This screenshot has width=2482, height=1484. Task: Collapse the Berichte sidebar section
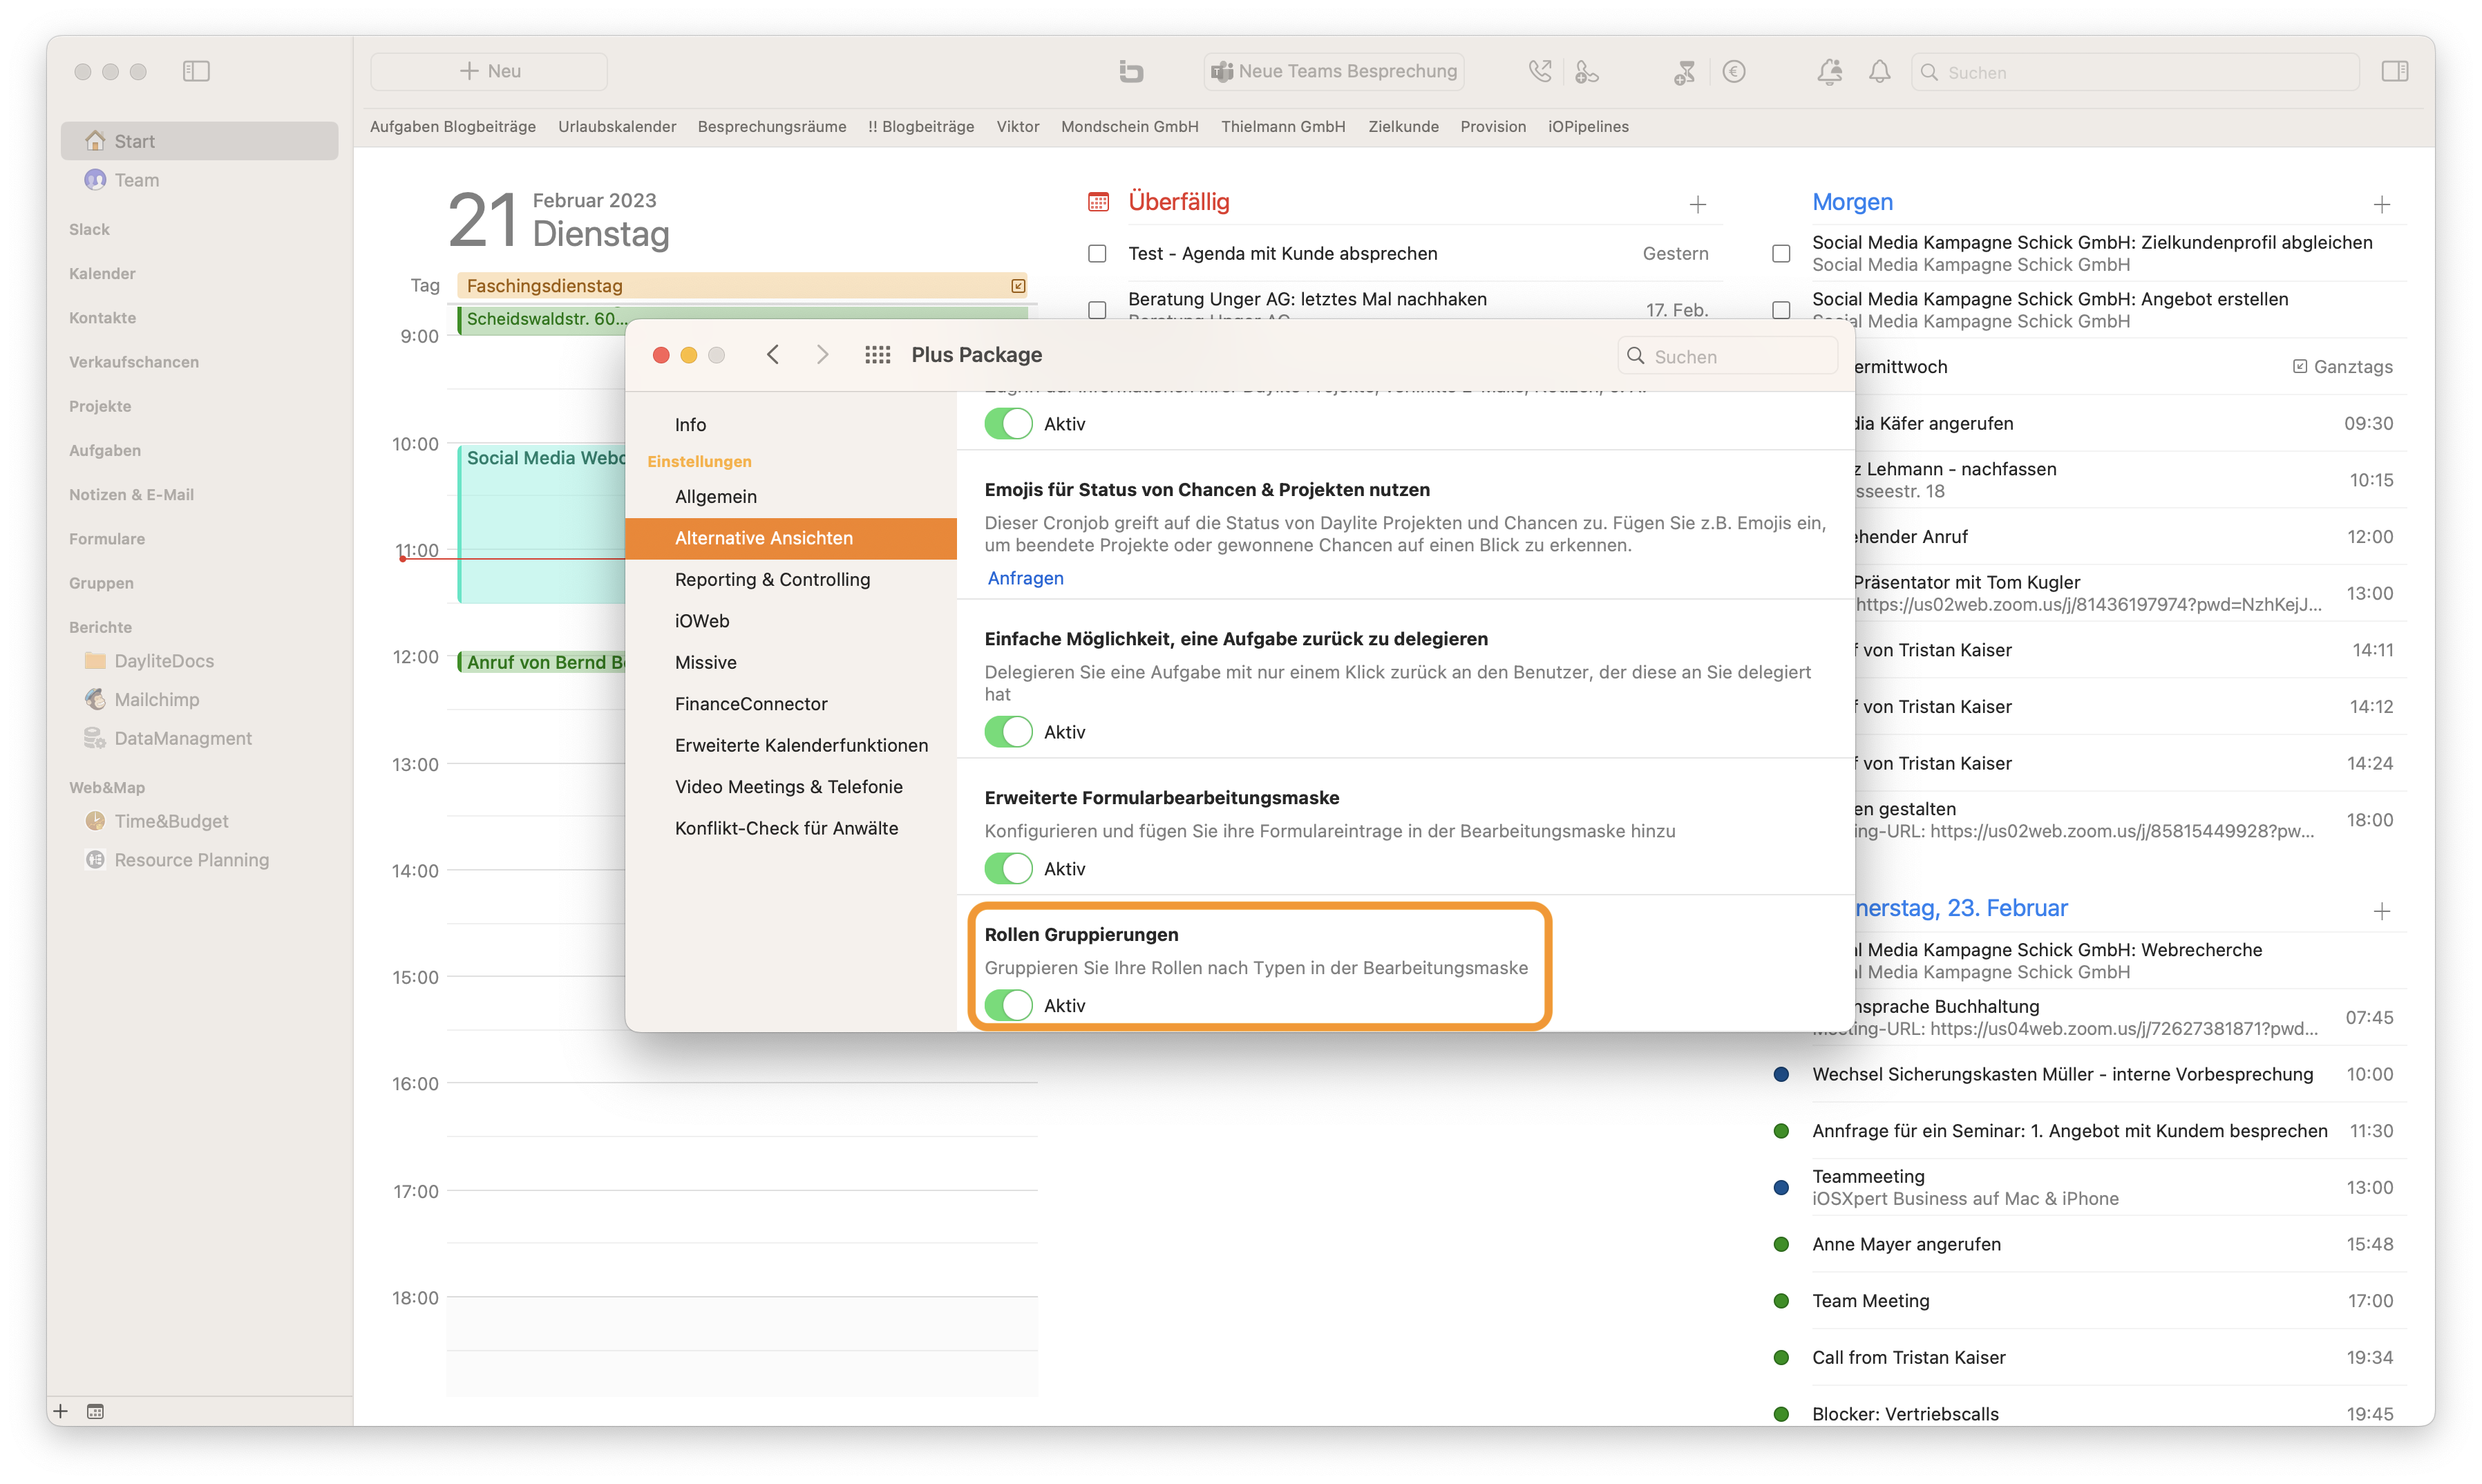point(100,627)
